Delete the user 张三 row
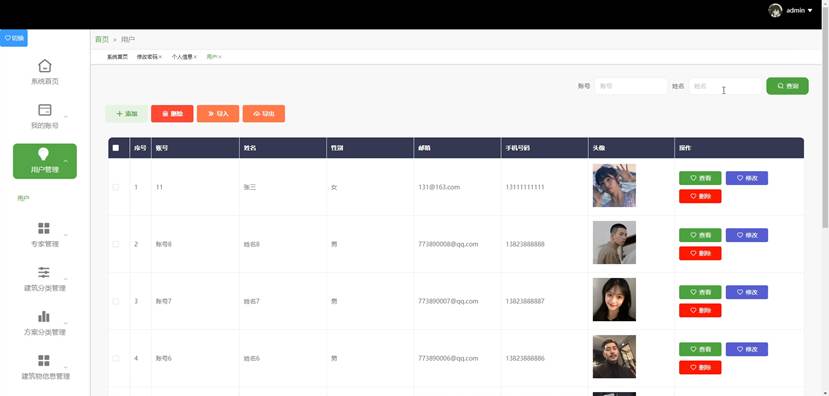Screen dimensions: 829x396 coord(700,196)
